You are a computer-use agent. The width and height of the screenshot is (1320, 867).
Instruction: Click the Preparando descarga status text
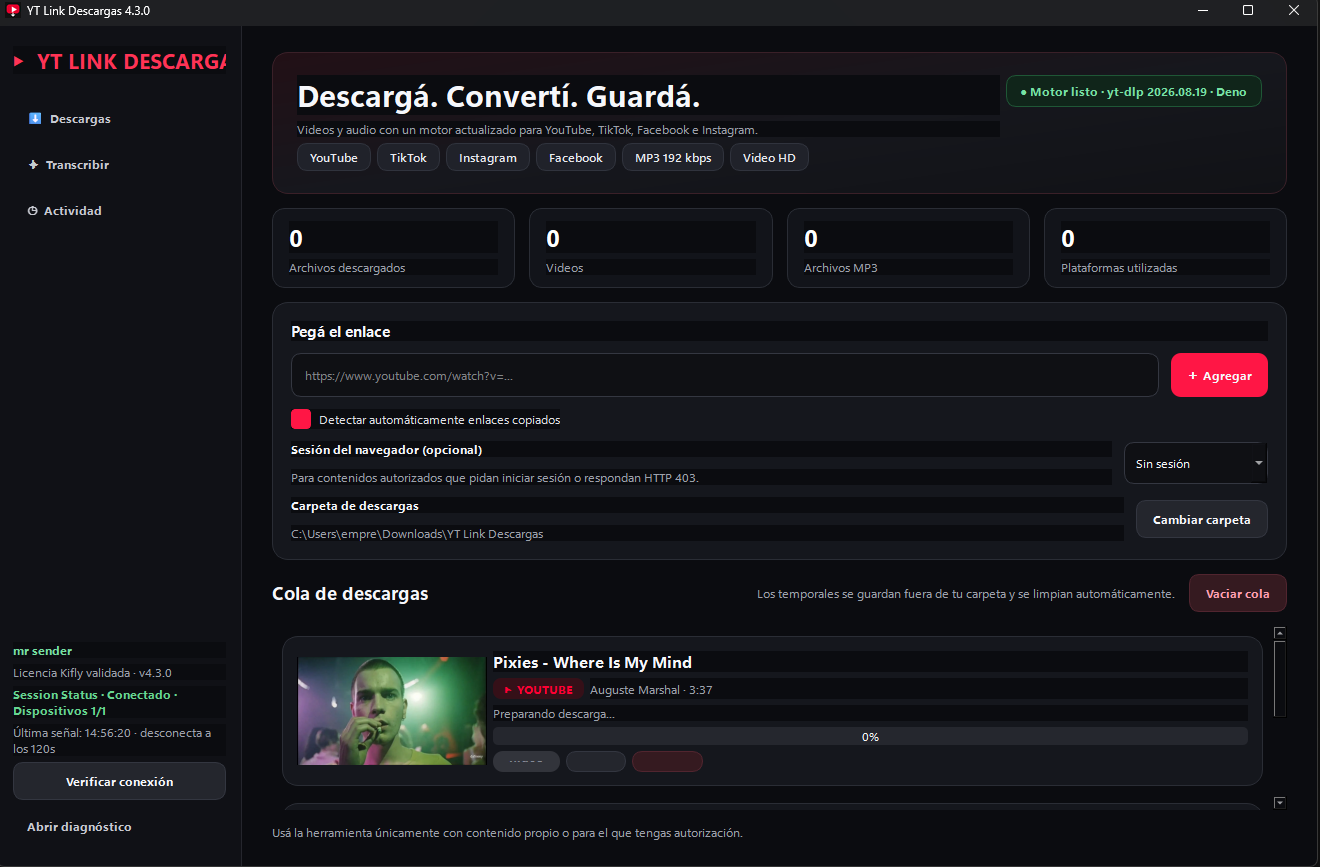coord(554,714)
